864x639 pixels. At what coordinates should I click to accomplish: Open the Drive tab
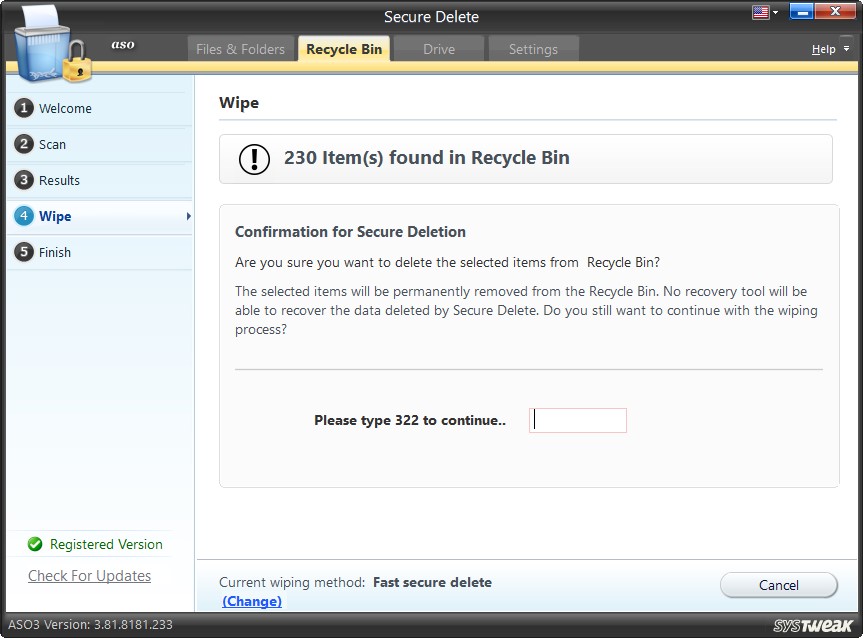(438, 48)
